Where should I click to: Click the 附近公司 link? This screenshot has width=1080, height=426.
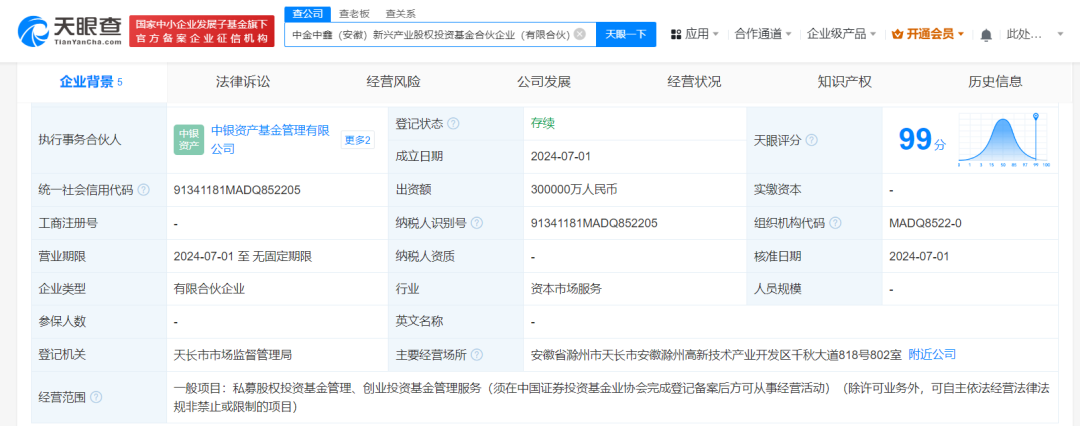(x=932, y=355)
